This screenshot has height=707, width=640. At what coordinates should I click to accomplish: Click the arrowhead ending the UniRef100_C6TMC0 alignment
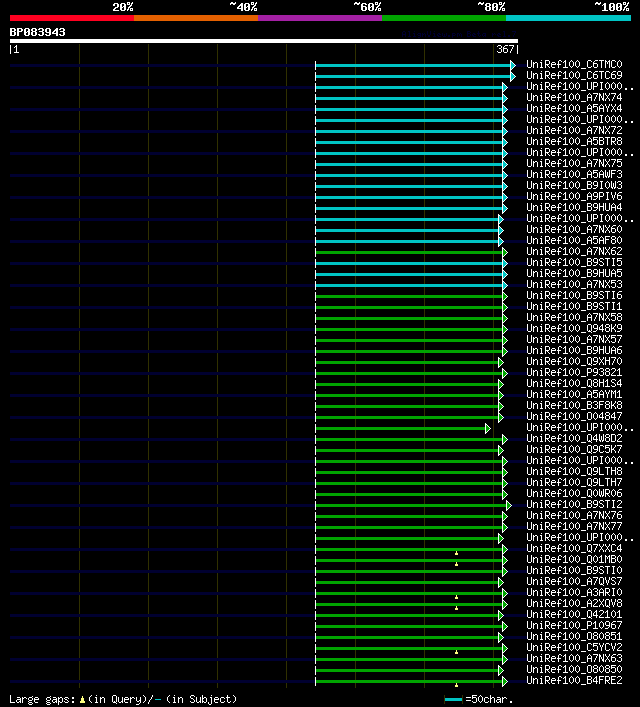[513, 65]
